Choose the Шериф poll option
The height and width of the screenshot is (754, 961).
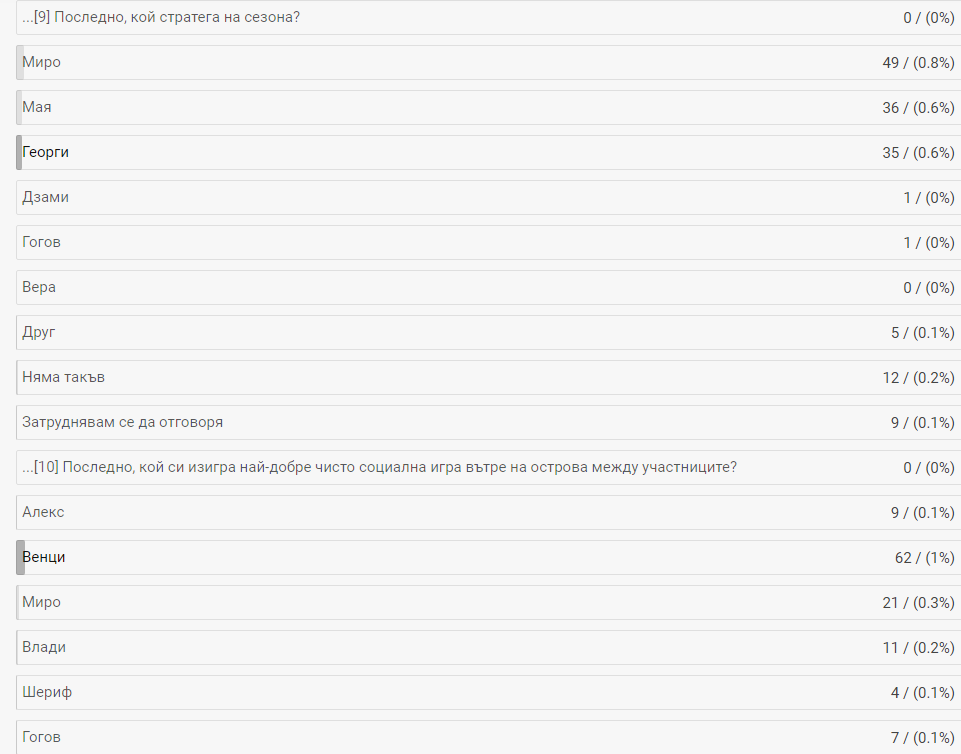(488, 693)
